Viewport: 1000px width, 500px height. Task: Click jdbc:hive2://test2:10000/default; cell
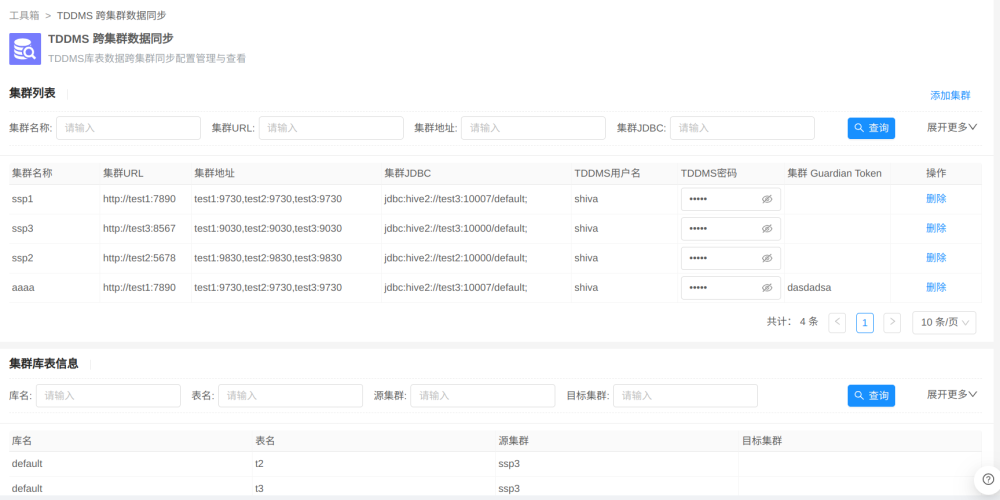[x=455, y=258]
